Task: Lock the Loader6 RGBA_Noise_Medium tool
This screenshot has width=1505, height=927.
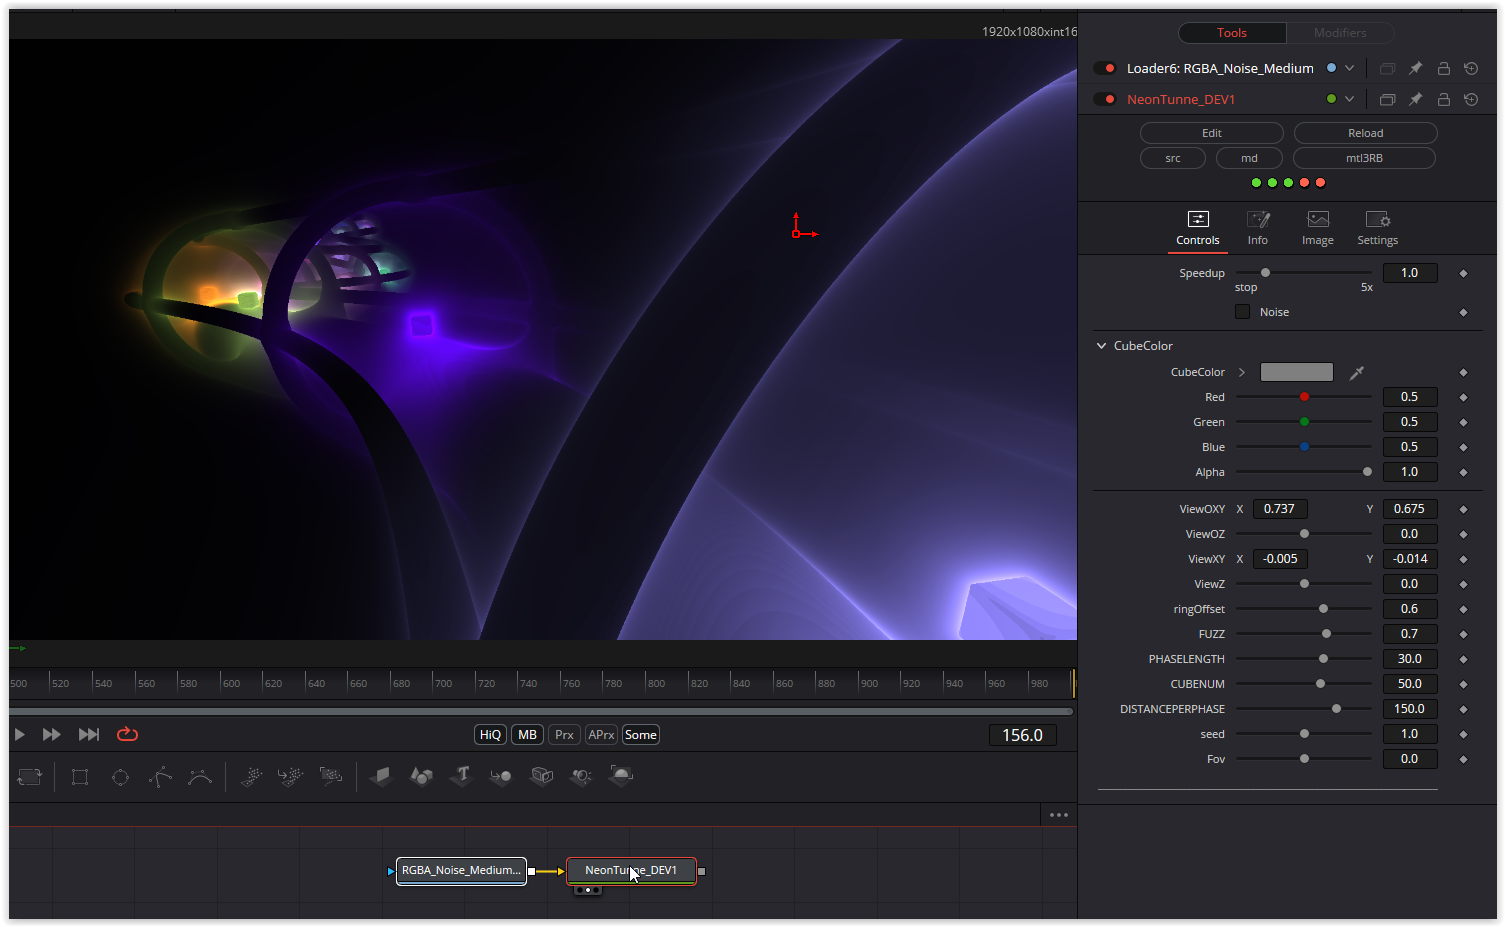Action: click(1443, 69)
